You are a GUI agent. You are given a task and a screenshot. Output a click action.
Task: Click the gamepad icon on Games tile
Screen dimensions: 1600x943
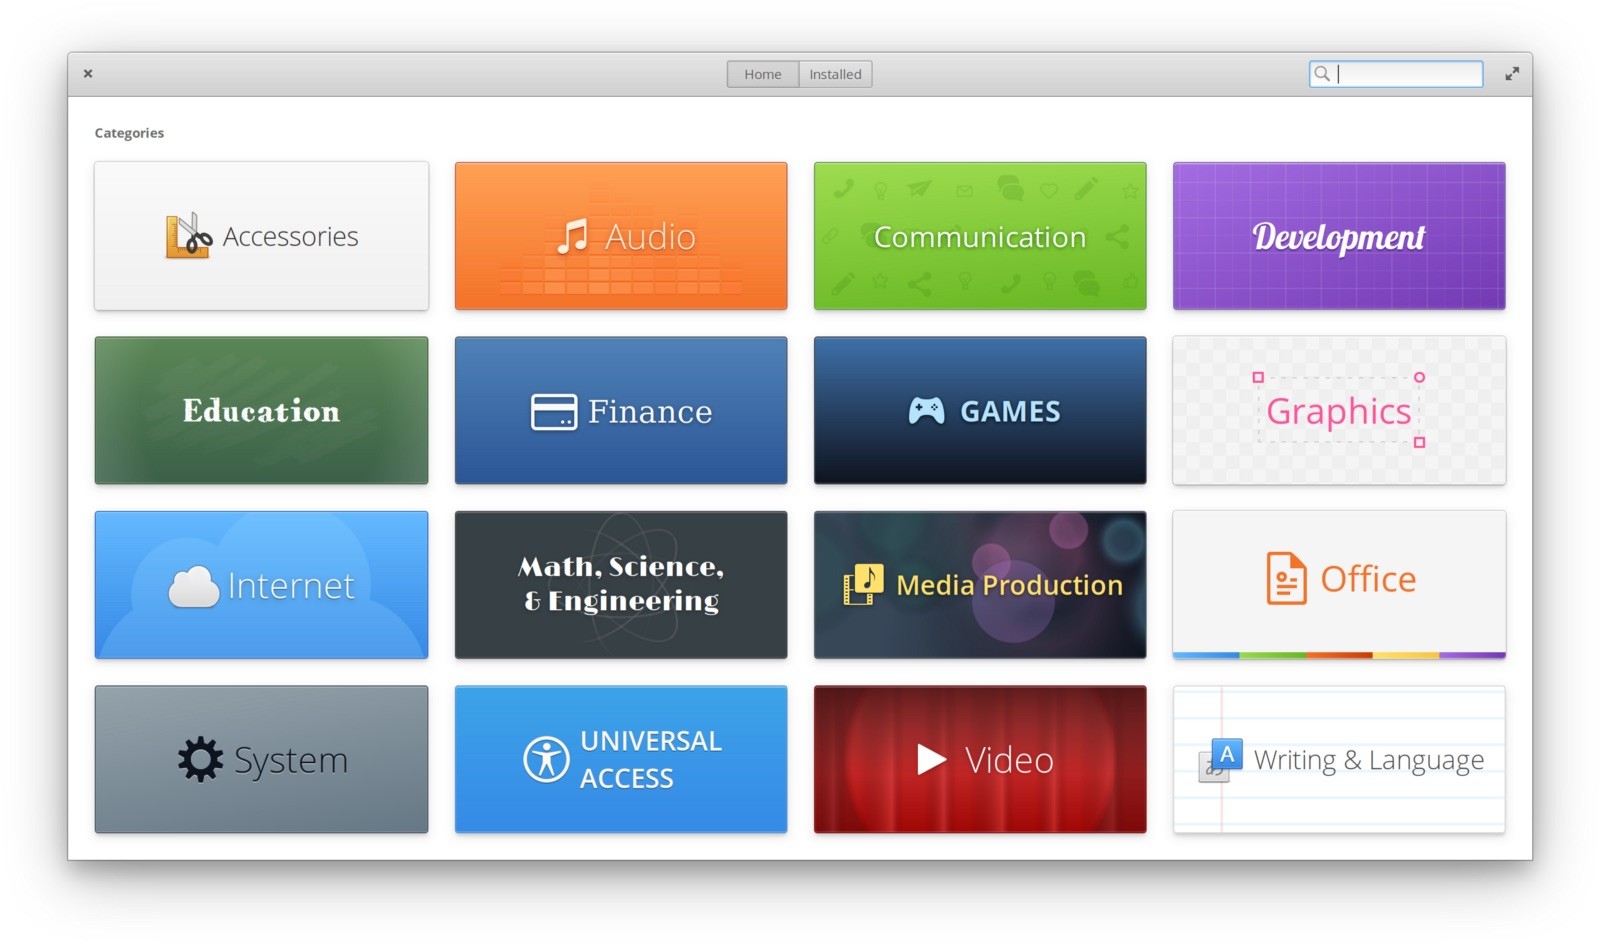(x=926, y=411)
